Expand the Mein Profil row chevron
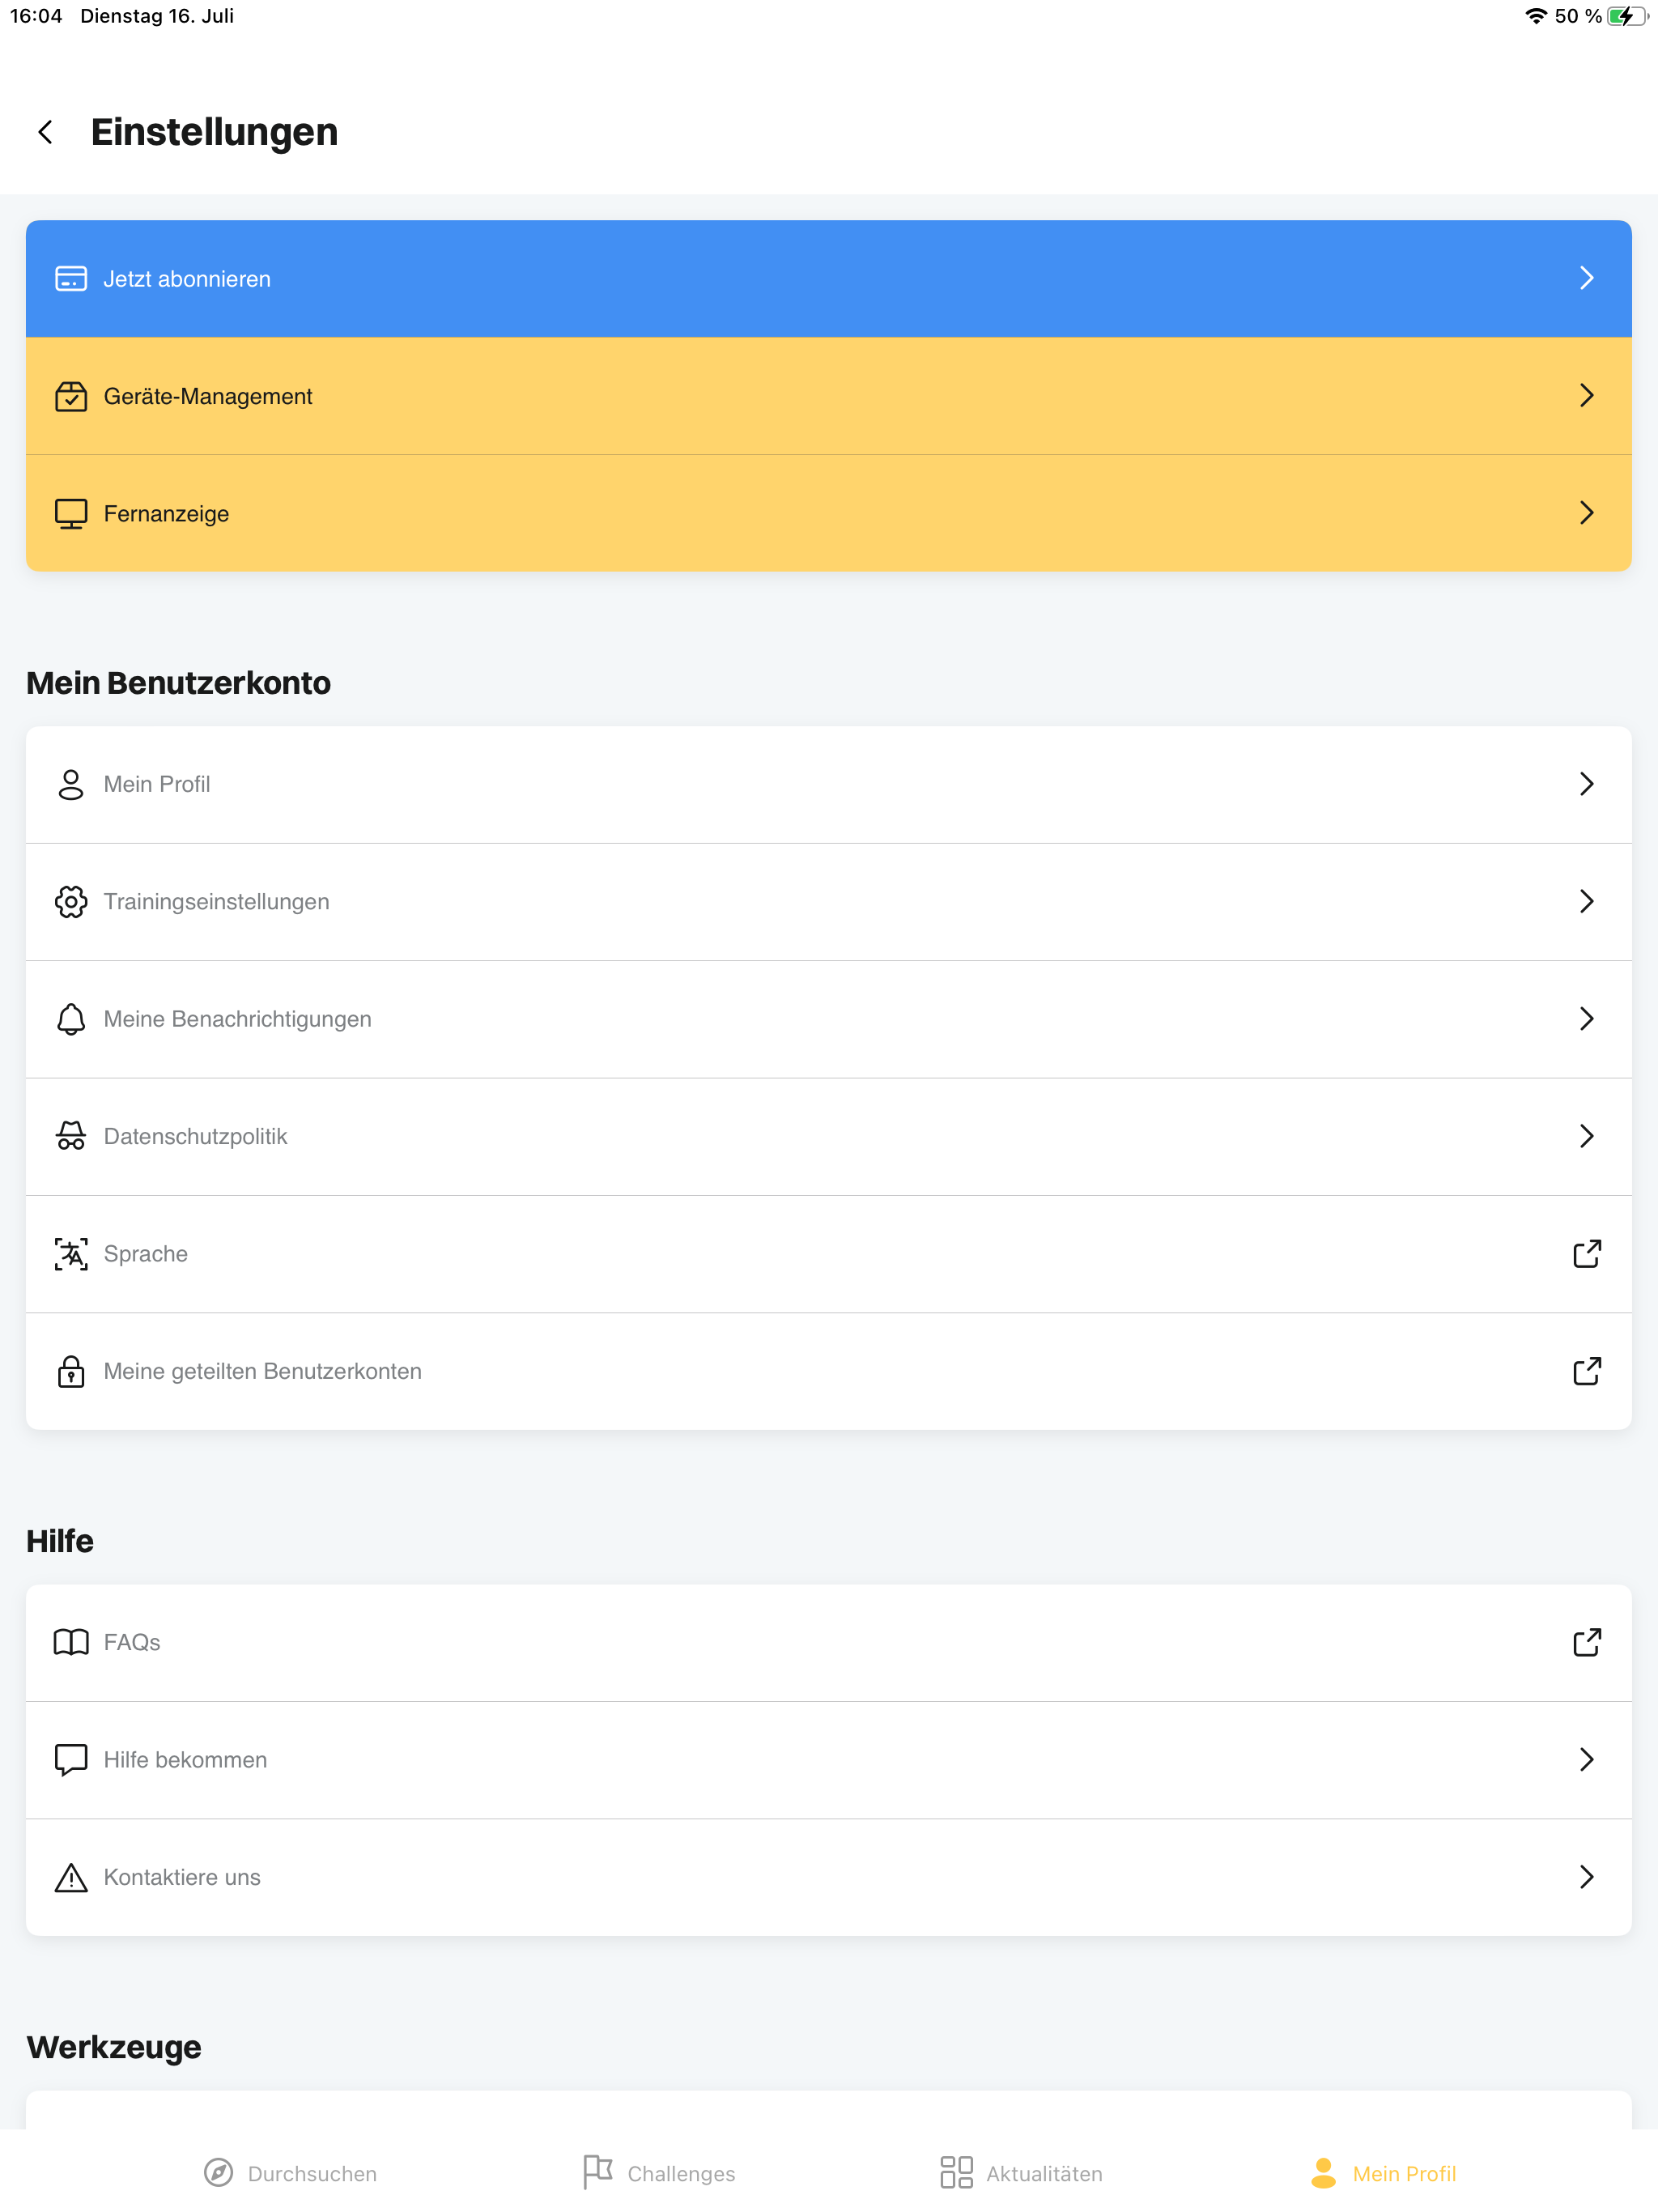The height and width of the screenshot is (2212, 1658). 1586,783
